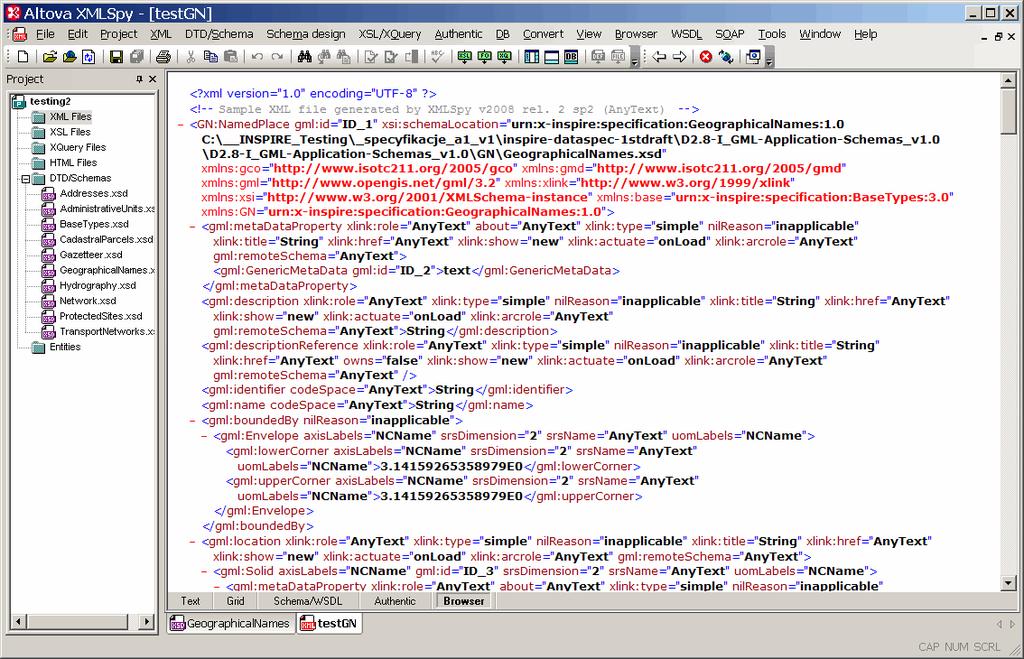The height and width of the screenshot is (659, 1024).
Task: Print the document with printer icon
Action: [x=163, y=57]
